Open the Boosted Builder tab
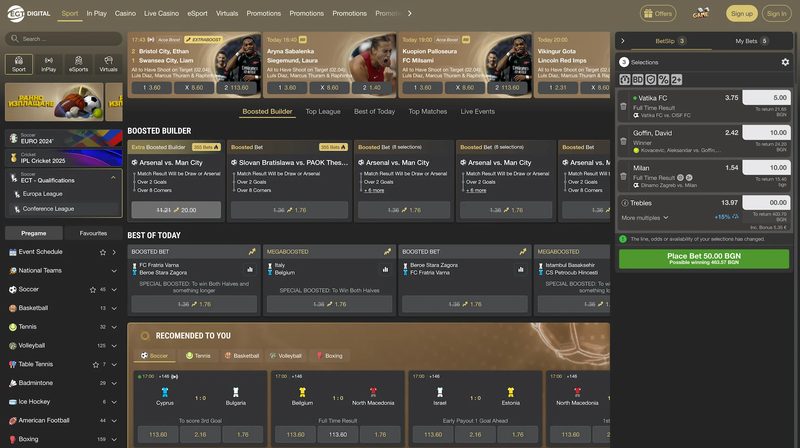Viewport: 800px width, 448px height. click(x=267, y=111)
